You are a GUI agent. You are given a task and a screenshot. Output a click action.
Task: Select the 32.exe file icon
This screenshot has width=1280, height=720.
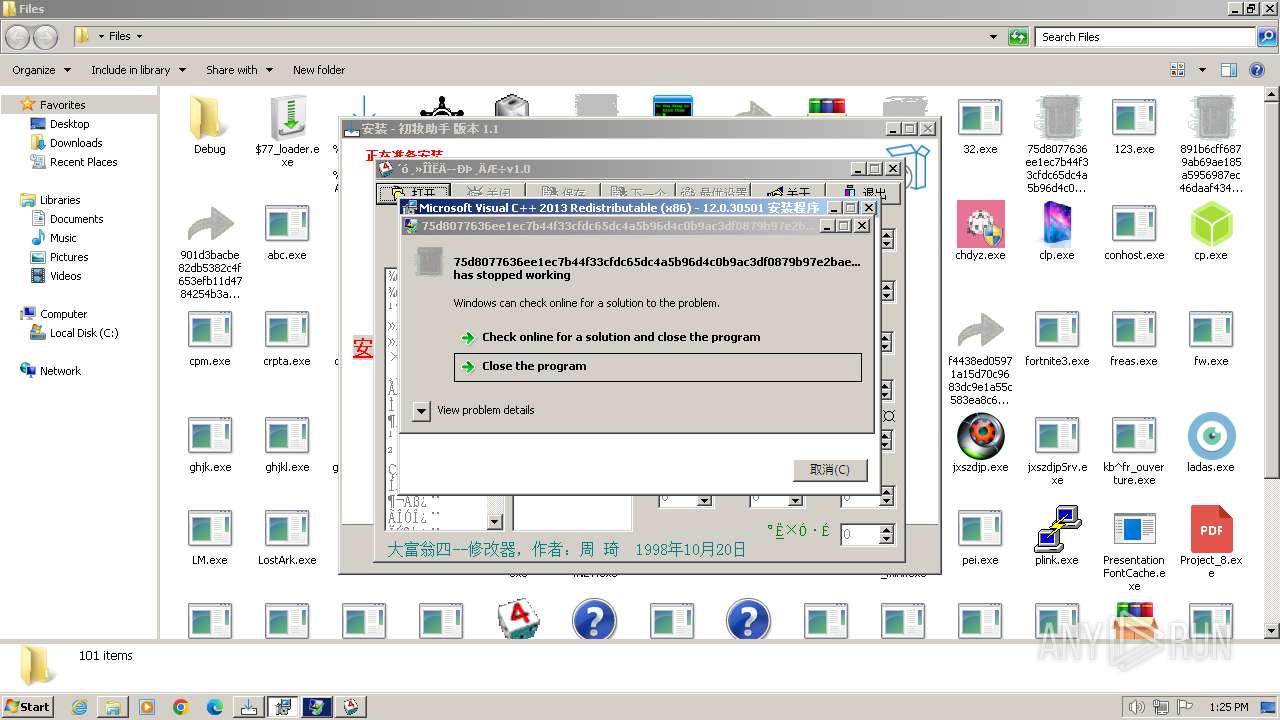tap(980, 118)
